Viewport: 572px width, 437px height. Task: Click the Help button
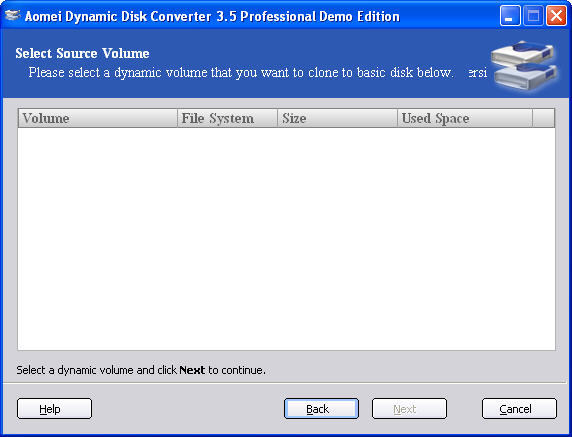point(54,409)
